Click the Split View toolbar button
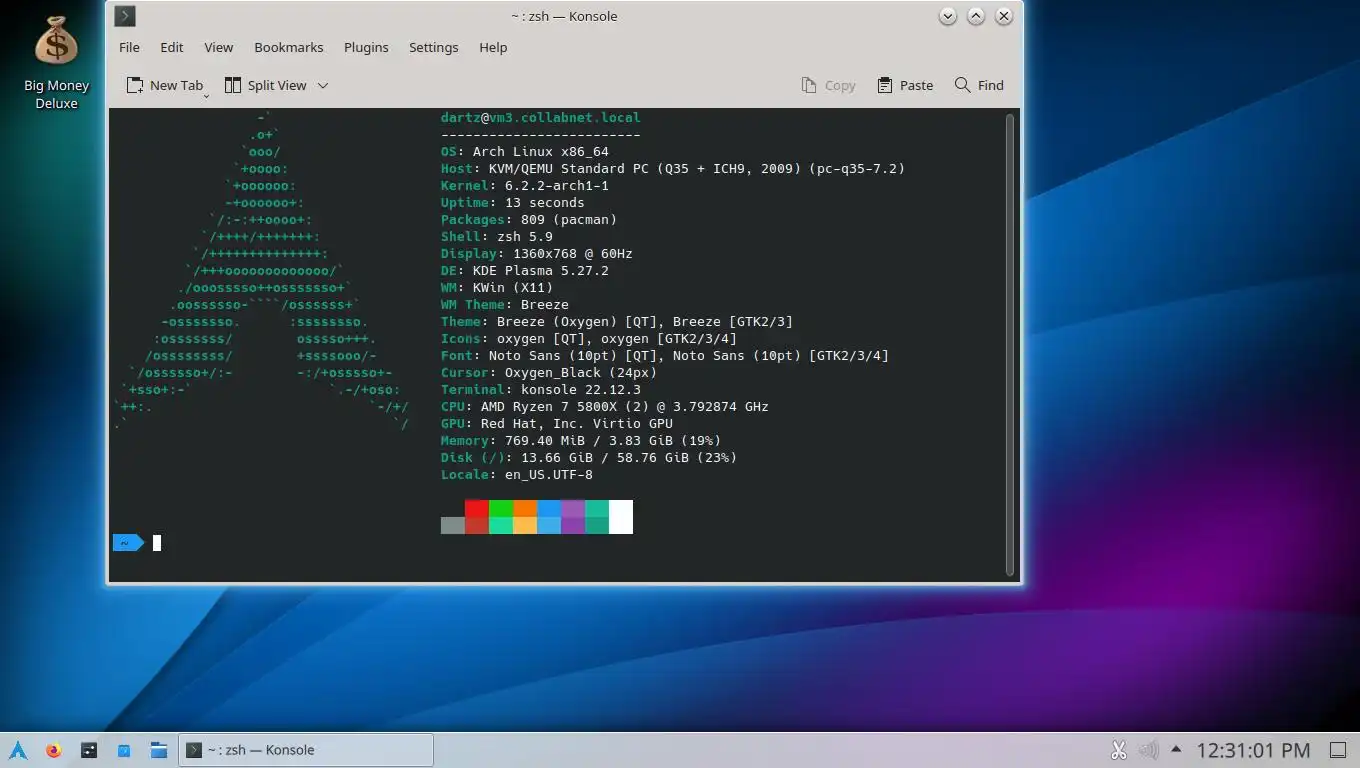 click(266, 85)
